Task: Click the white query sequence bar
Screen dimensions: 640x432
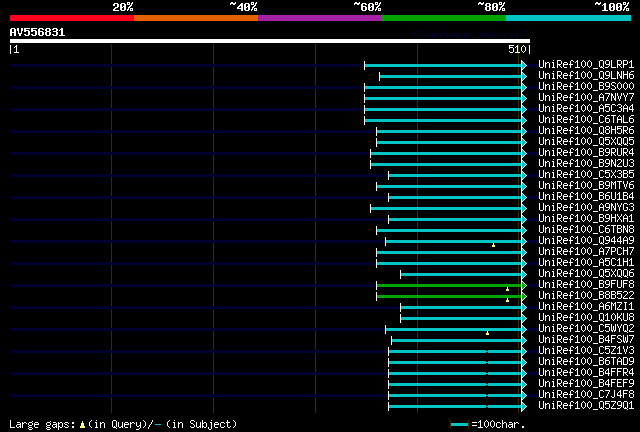Action: pos(270,41)
